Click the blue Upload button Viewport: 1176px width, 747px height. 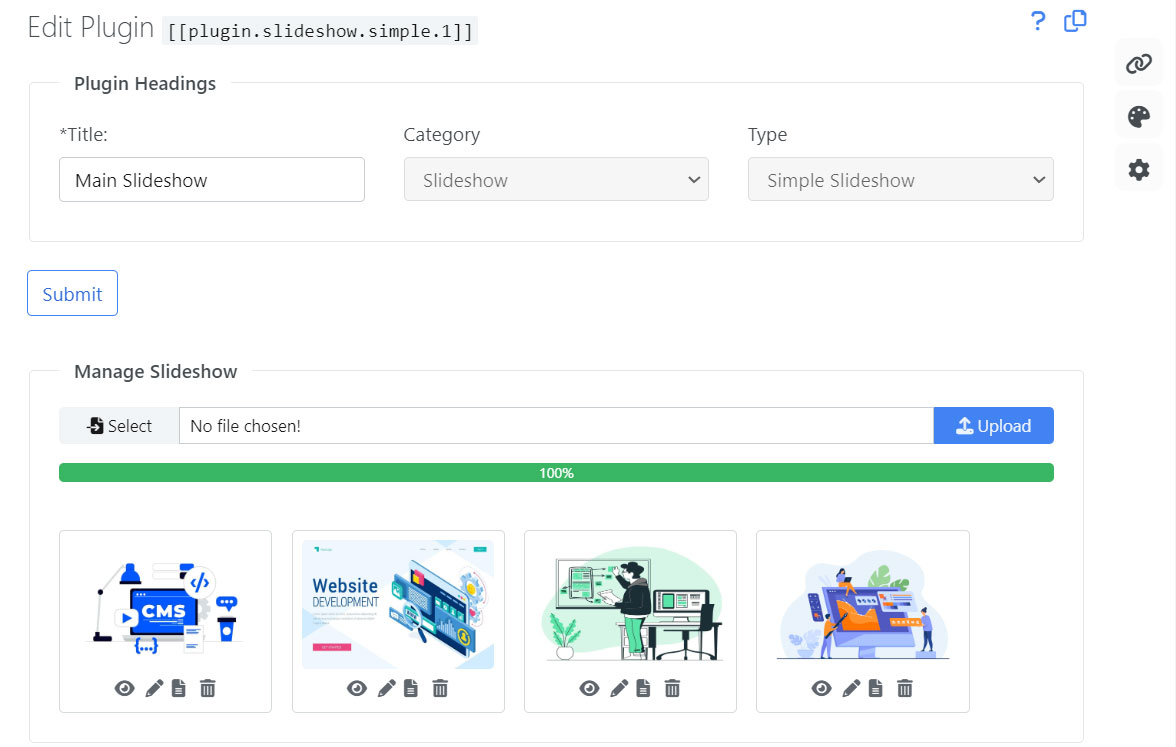pos(993,426)
